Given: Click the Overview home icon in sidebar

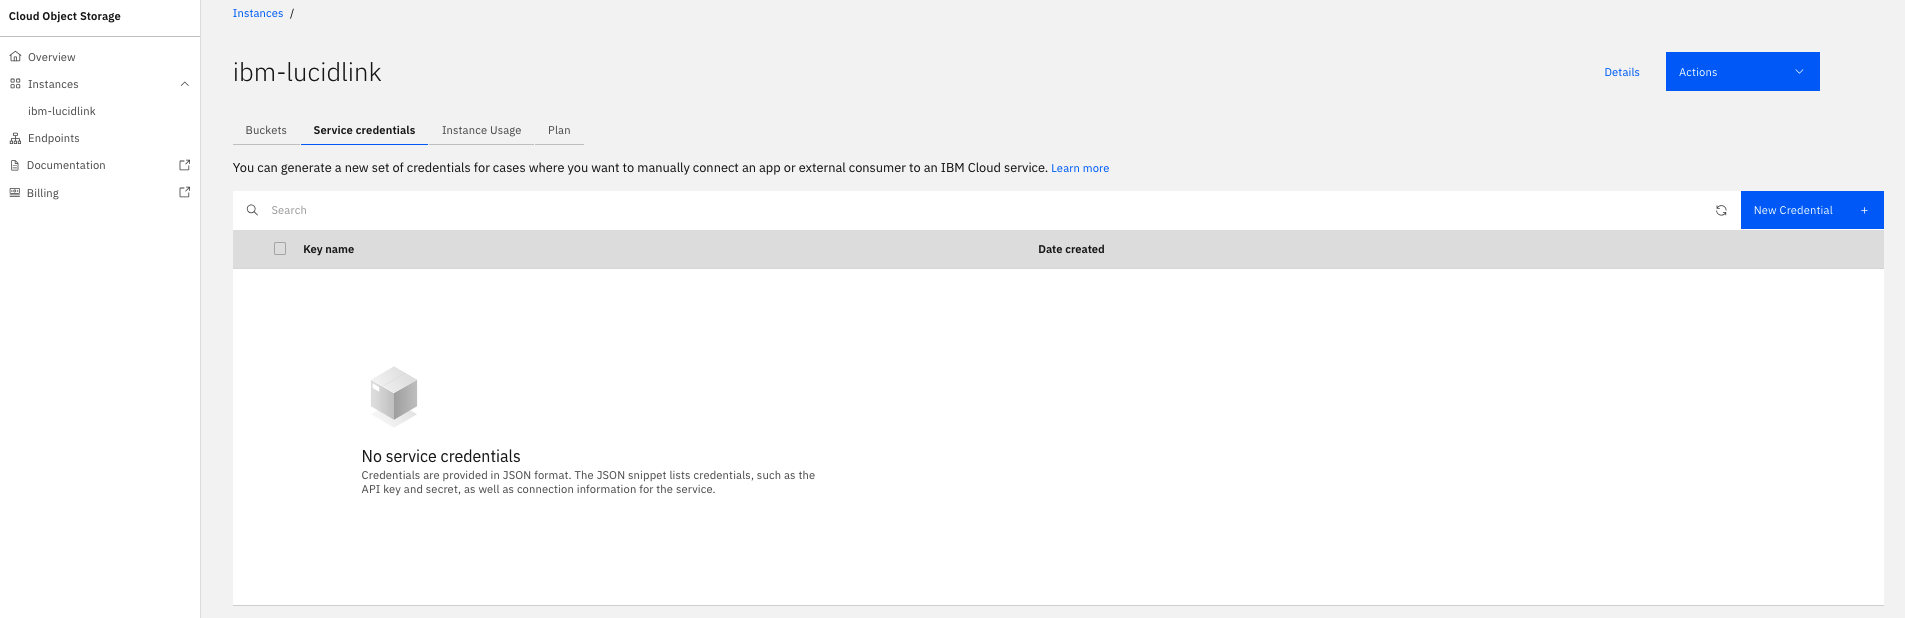Looking at the screenshot, I should [15, 57].
